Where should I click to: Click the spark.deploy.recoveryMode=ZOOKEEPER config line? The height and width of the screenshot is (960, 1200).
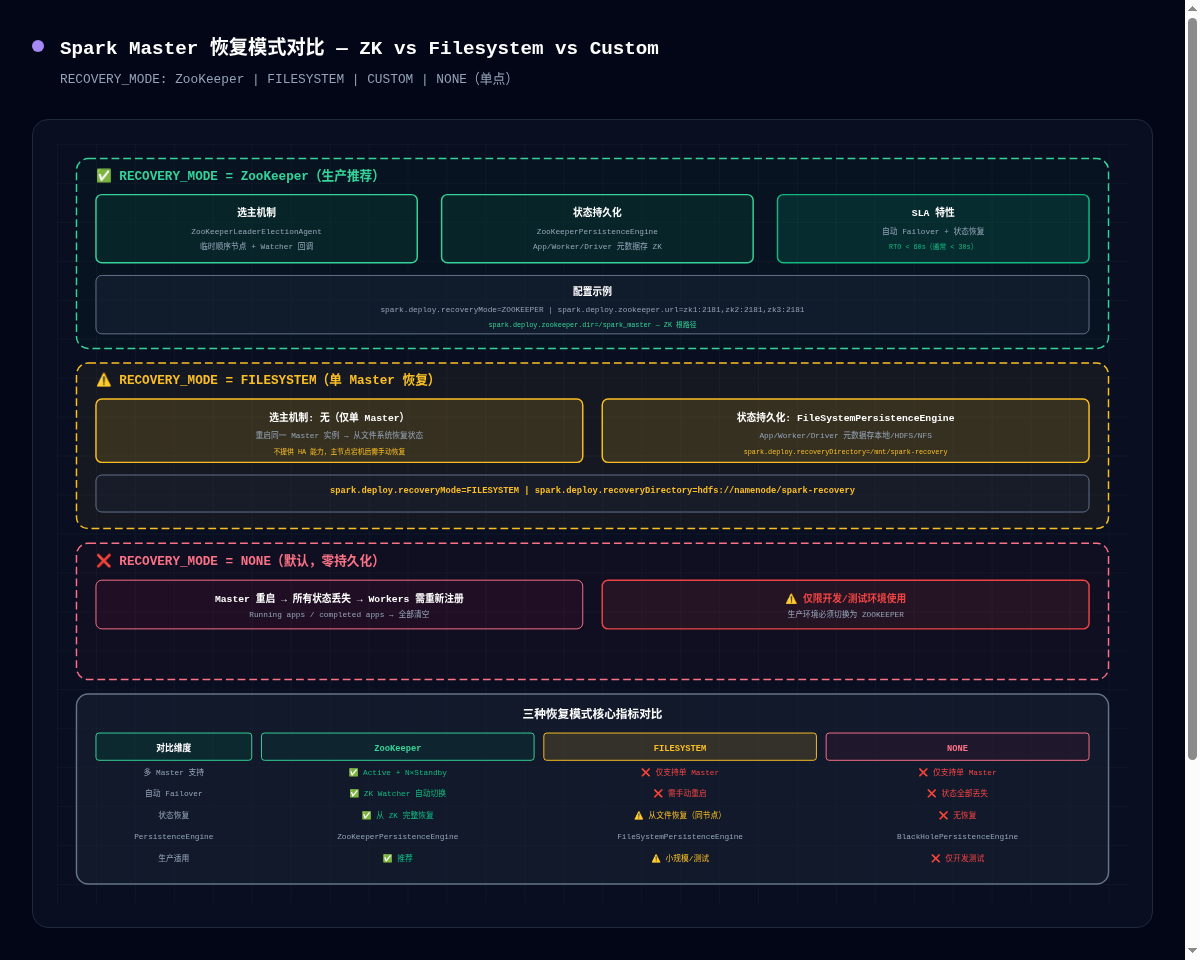coord(592,310)
